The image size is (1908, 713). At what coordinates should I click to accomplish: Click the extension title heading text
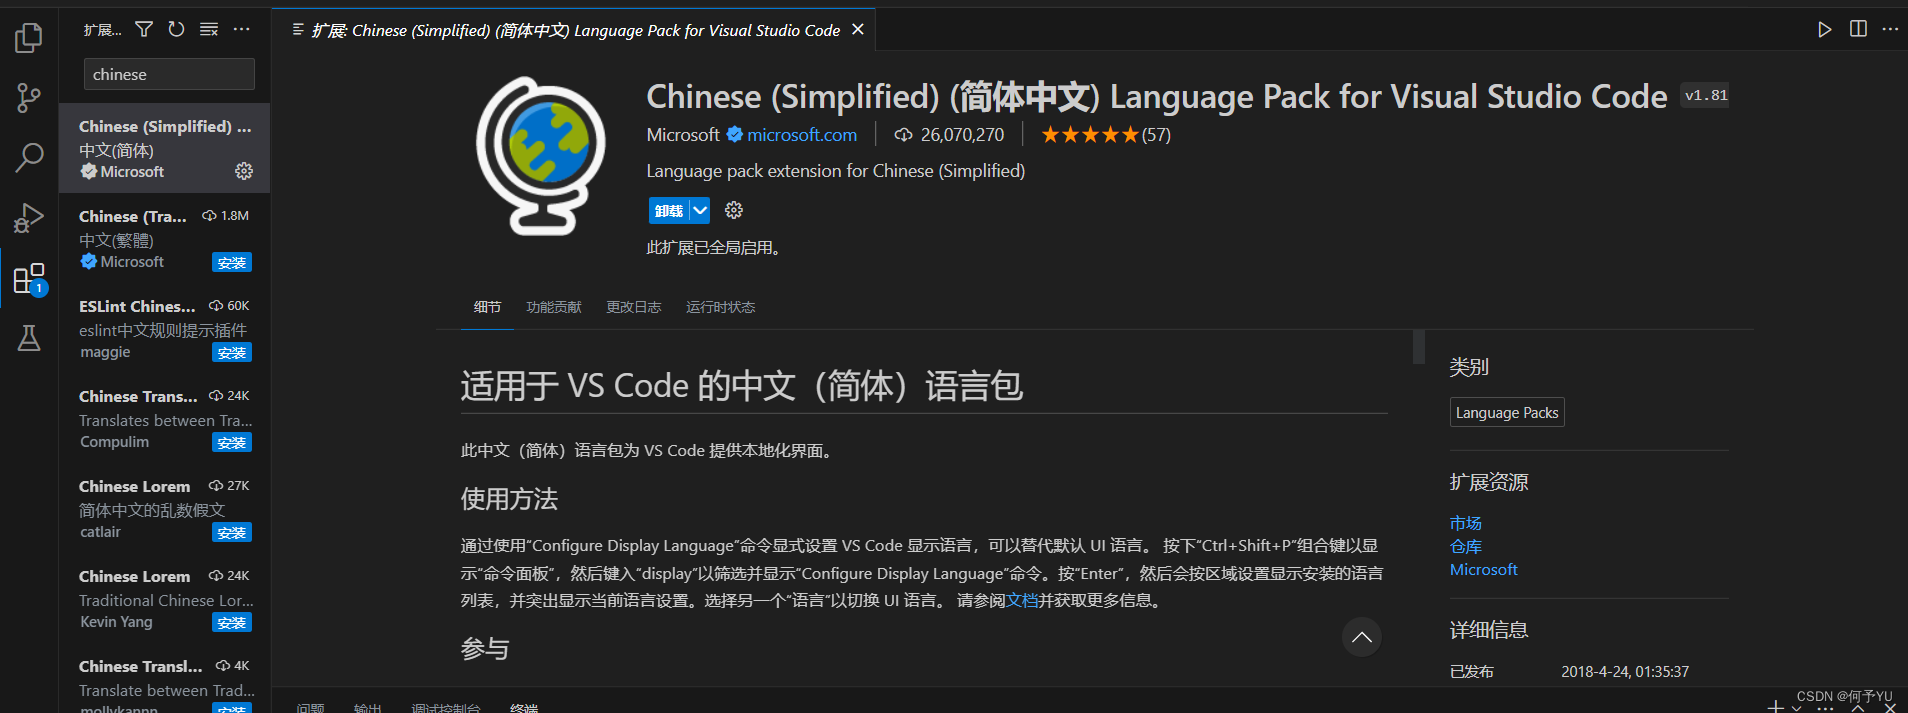tap(1157, 96)
